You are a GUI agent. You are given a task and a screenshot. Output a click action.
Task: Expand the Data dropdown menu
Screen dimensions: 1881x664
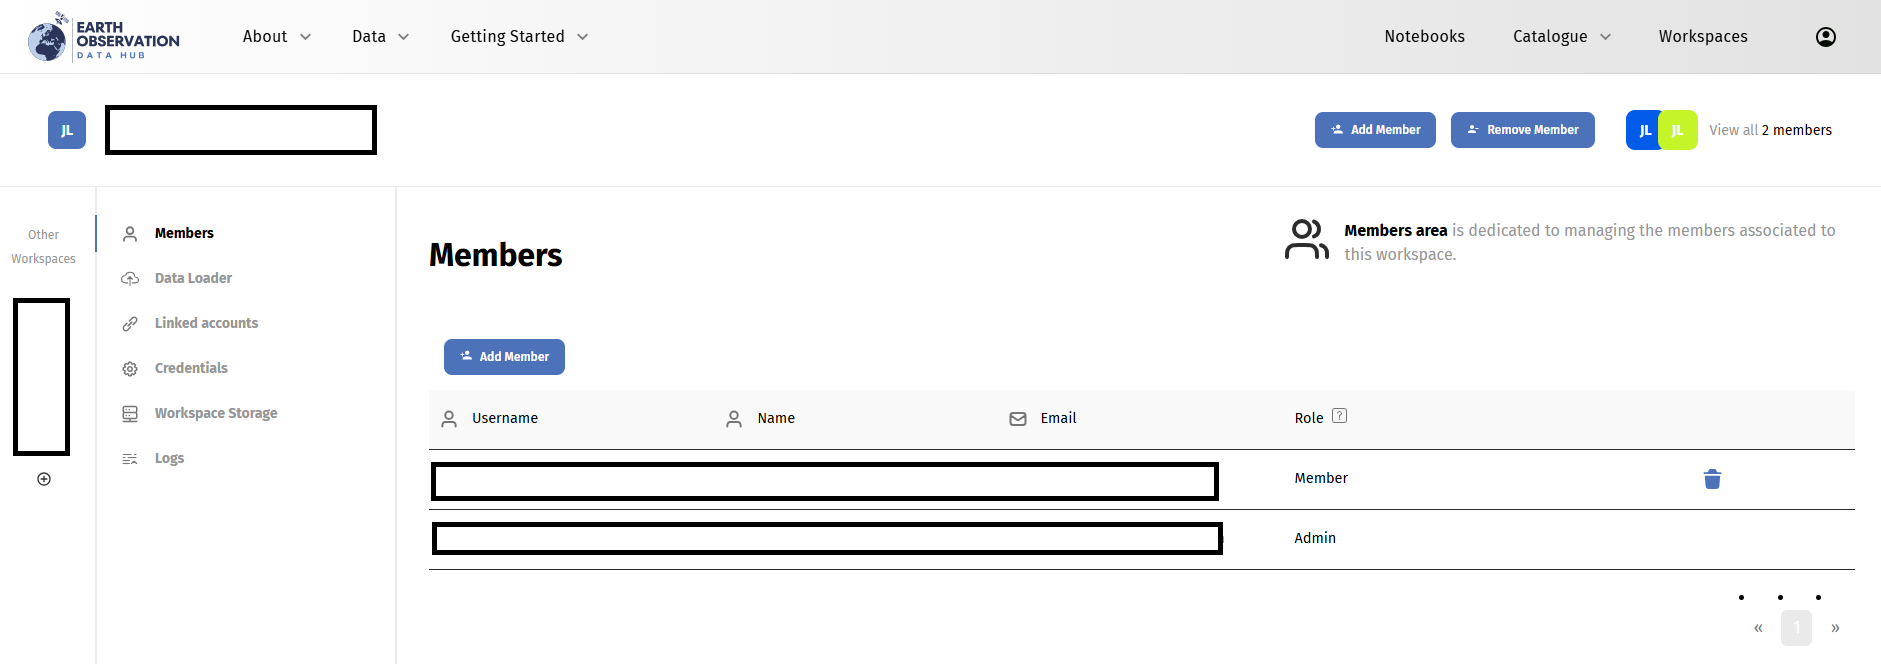(381, 37)
